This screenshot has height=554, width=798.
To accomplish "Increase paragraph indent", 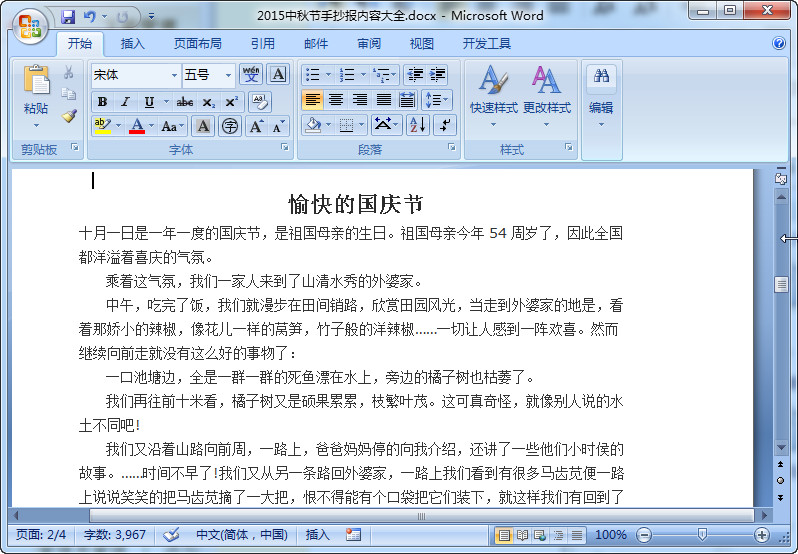I will coord(438,75).
